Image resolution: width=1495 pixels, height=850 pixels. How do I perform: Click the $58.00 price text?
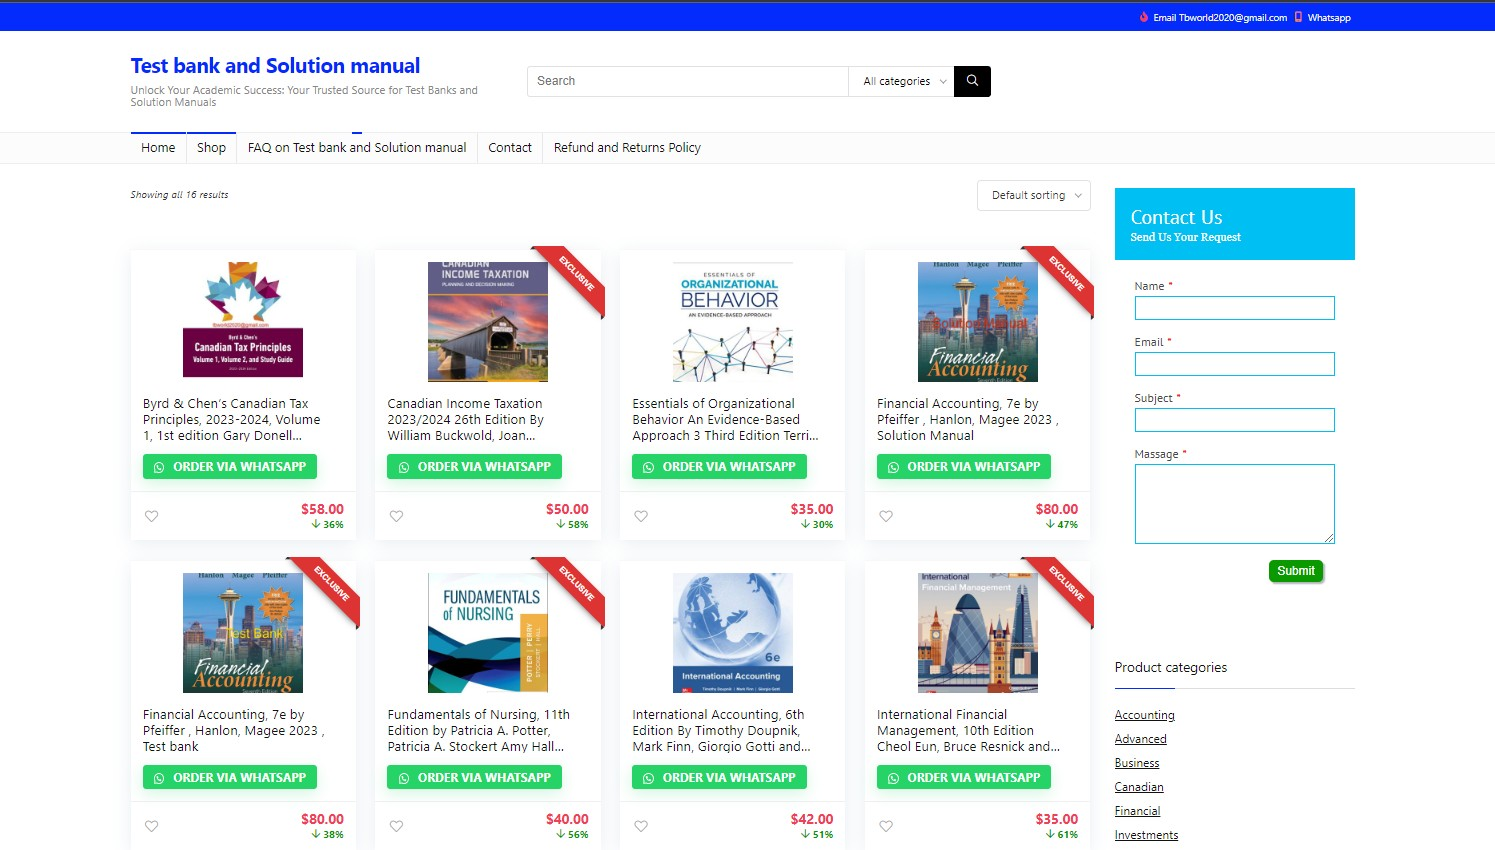point(322,509)
